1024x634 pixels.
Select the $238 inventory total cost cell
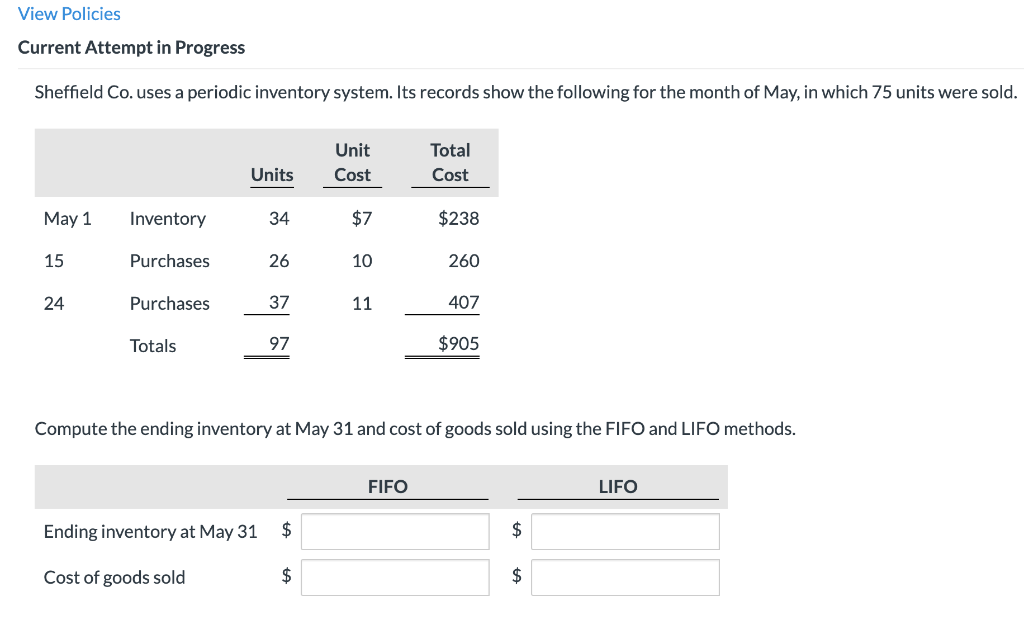[x=458, y=218]
